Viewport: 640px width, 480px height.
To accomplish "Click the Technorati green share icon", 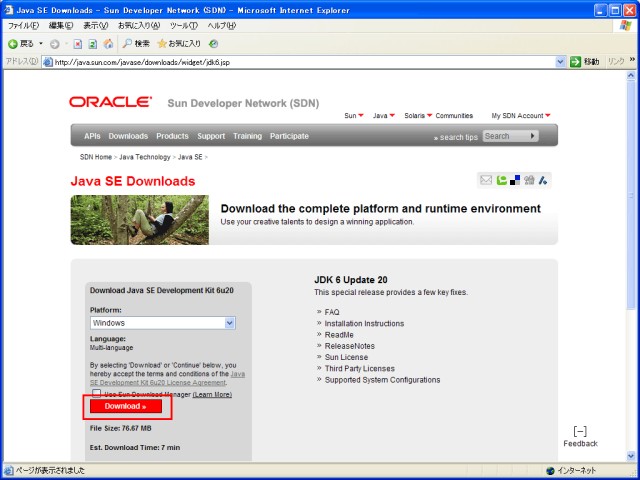I will click(501, 180).
